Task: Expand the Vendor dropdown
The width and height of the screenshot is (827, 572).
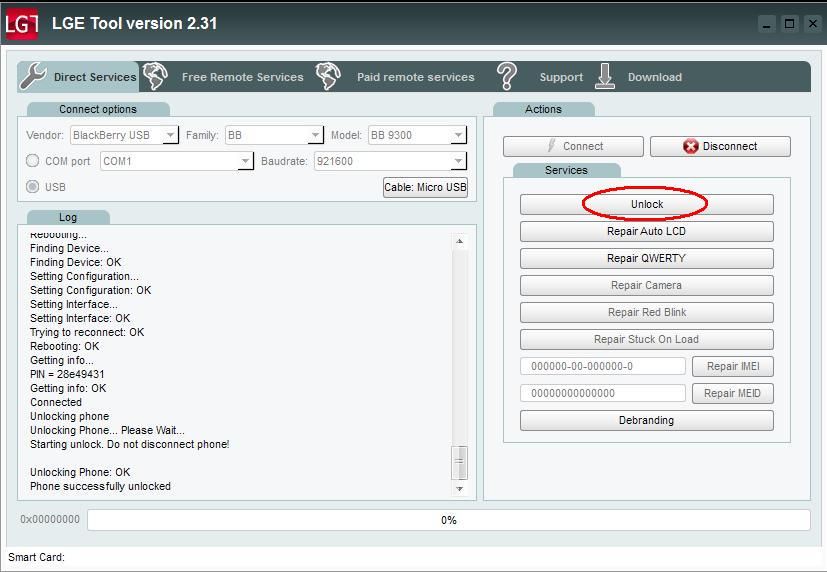Action: (x=170, y=135)
